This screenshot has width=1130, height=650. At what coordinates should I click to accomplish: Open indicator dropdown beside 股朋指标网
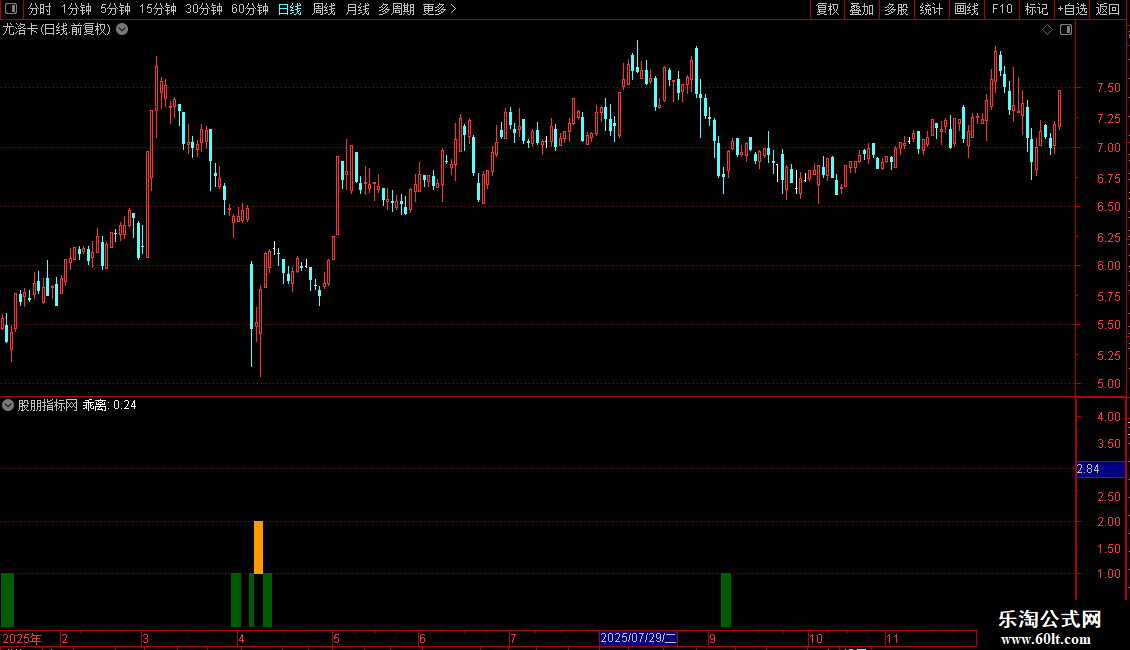tap(8, 406)
